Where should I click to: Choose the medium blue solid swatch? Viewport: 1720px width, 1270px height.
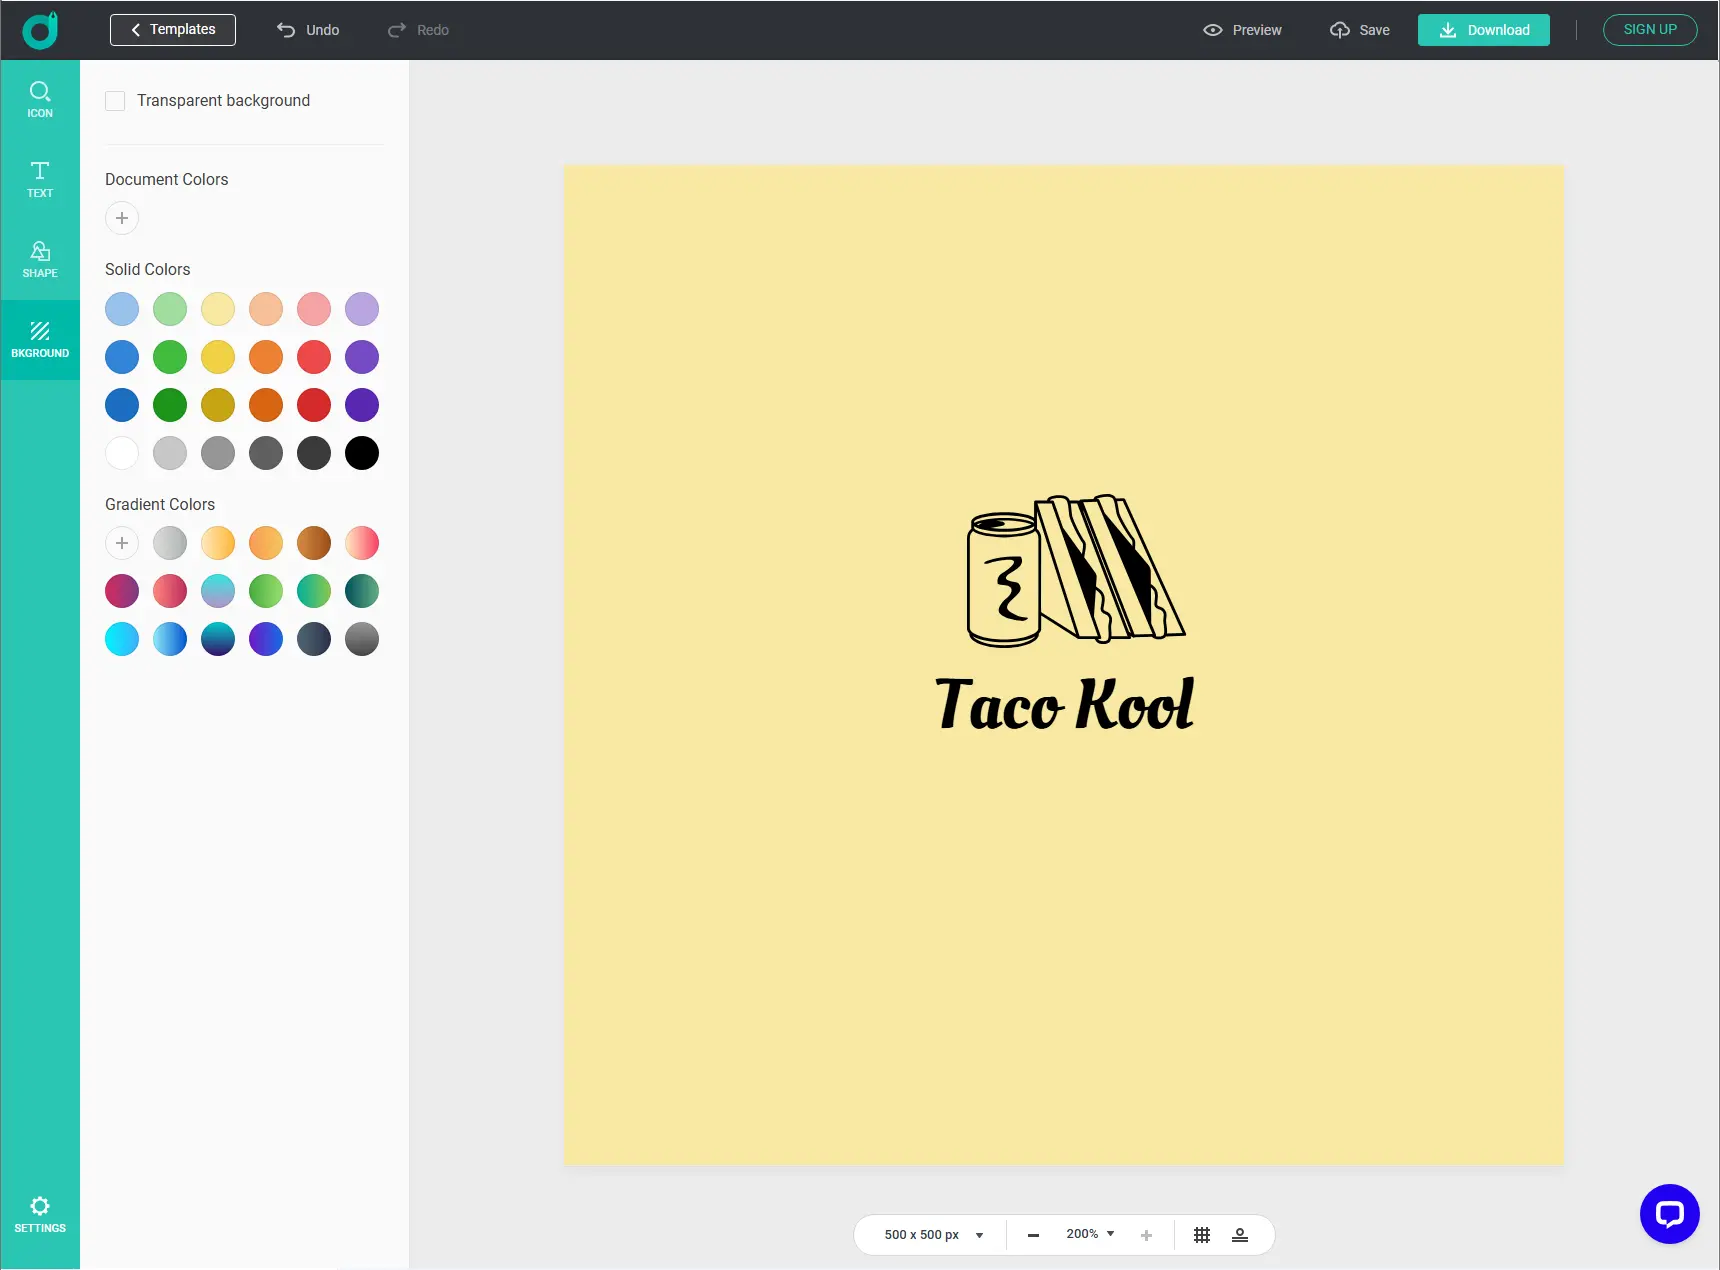122,357
